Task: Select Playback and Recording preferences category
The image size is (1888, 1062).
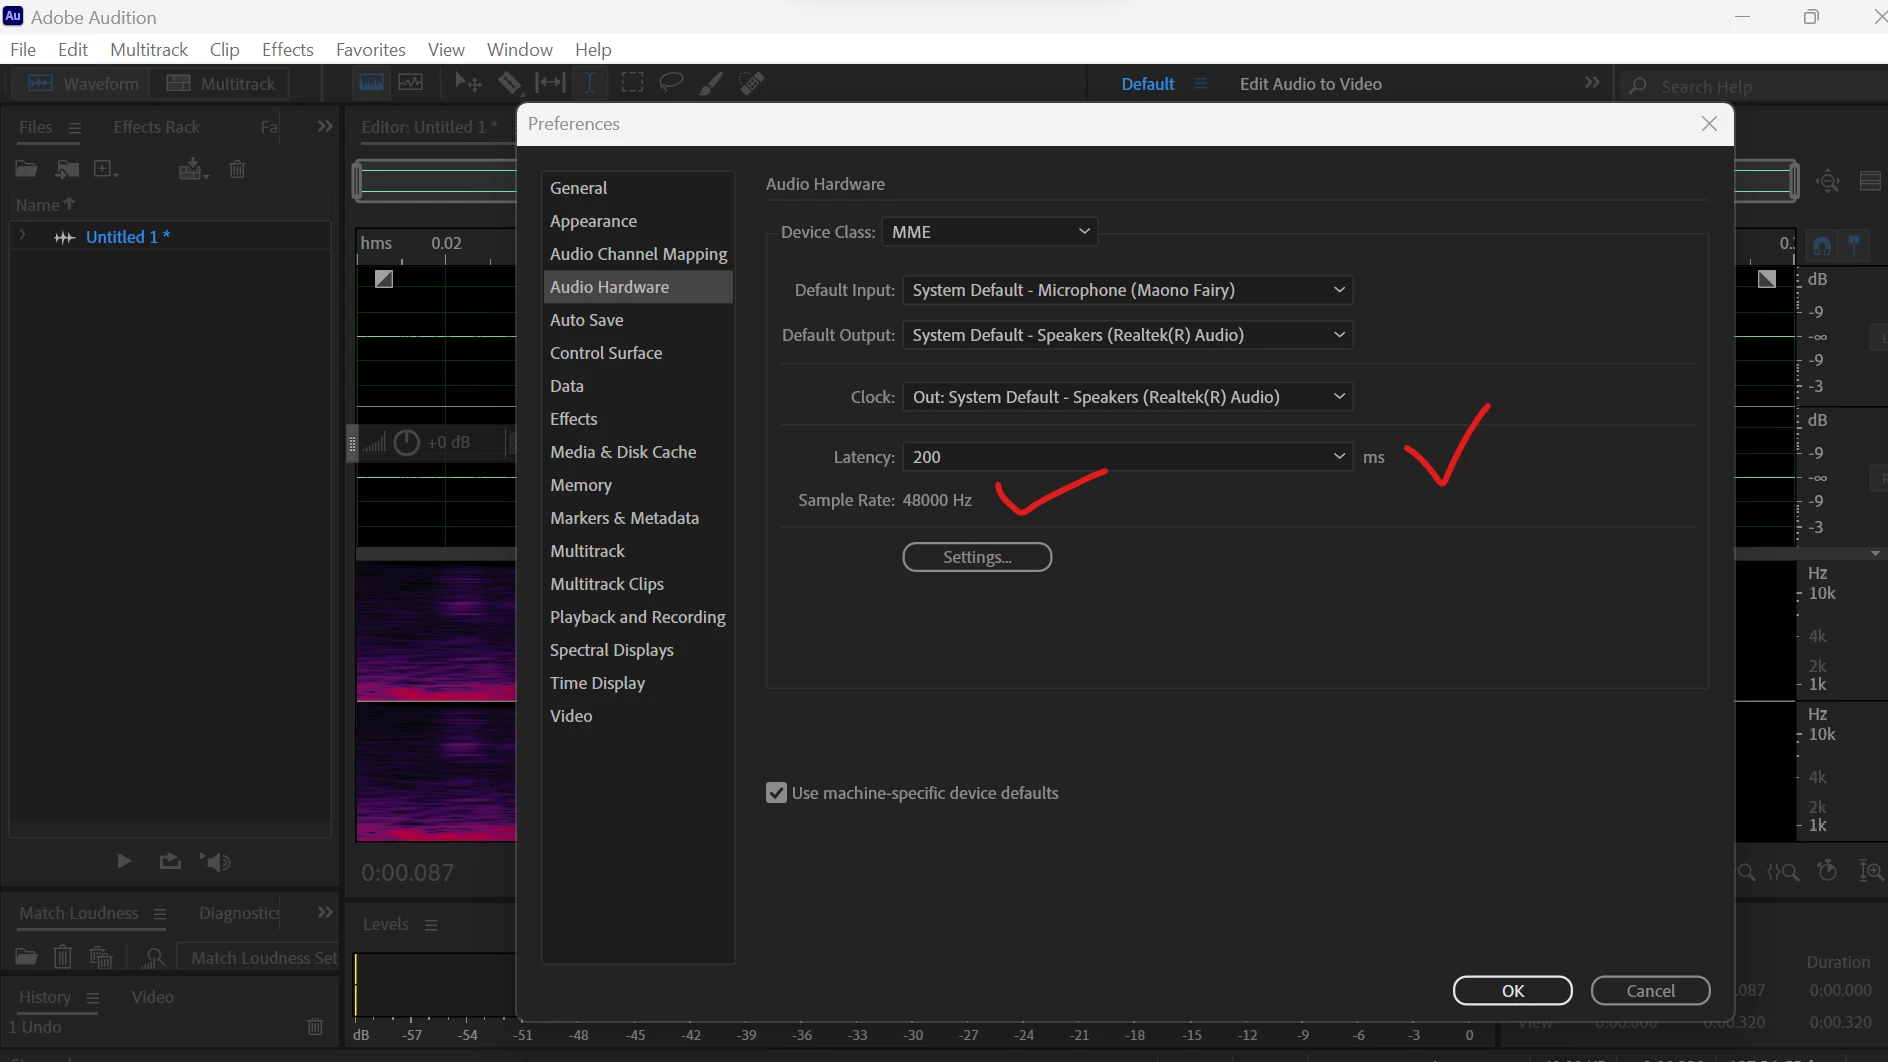Action: 638,617
